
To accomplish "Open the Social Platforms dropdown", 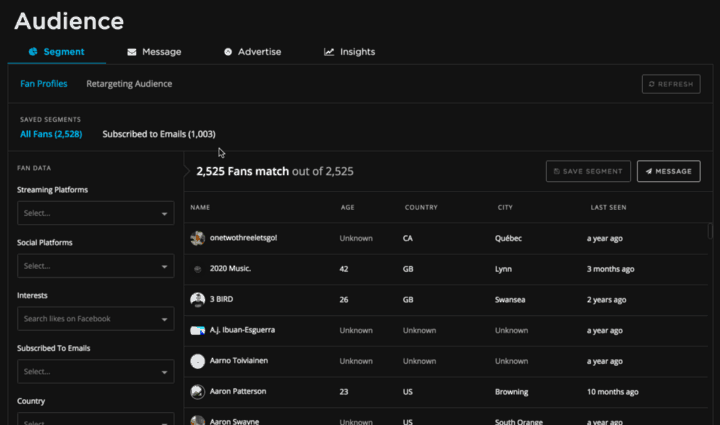I will click(x=95, y=266).
